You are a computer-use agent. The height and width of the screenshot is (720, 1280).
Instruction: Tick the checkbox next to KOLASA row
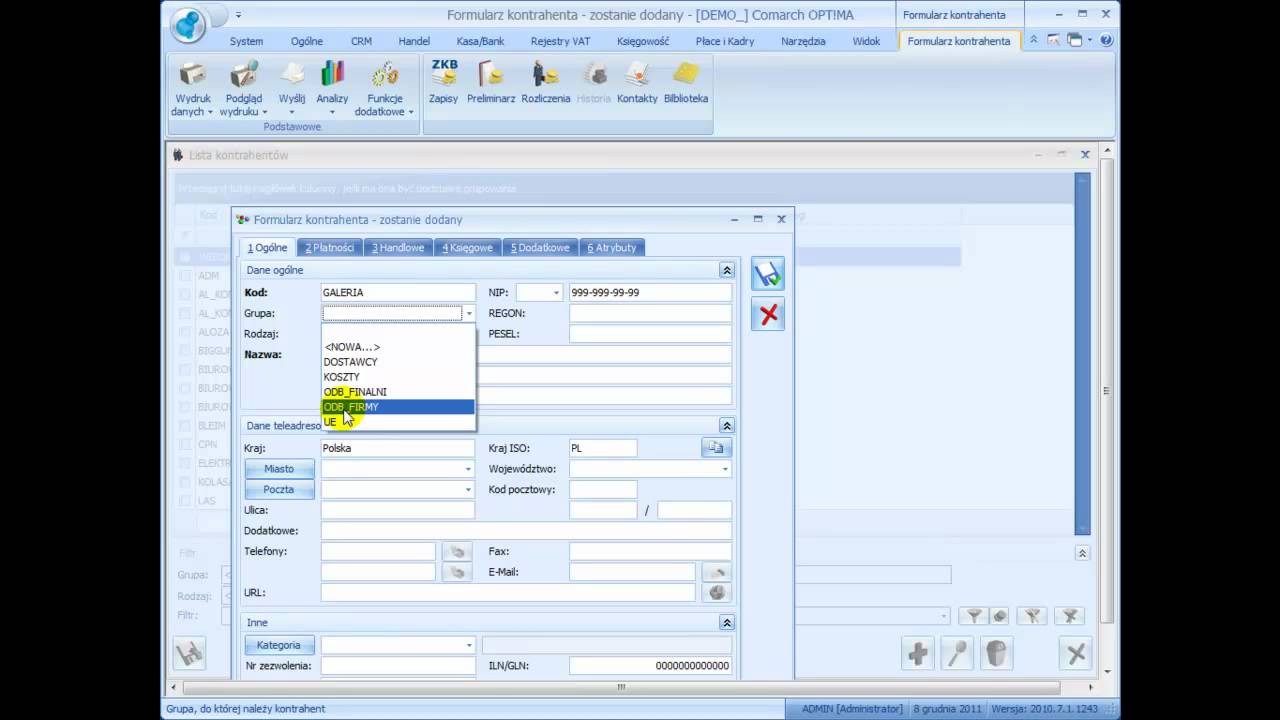(185, 482)
